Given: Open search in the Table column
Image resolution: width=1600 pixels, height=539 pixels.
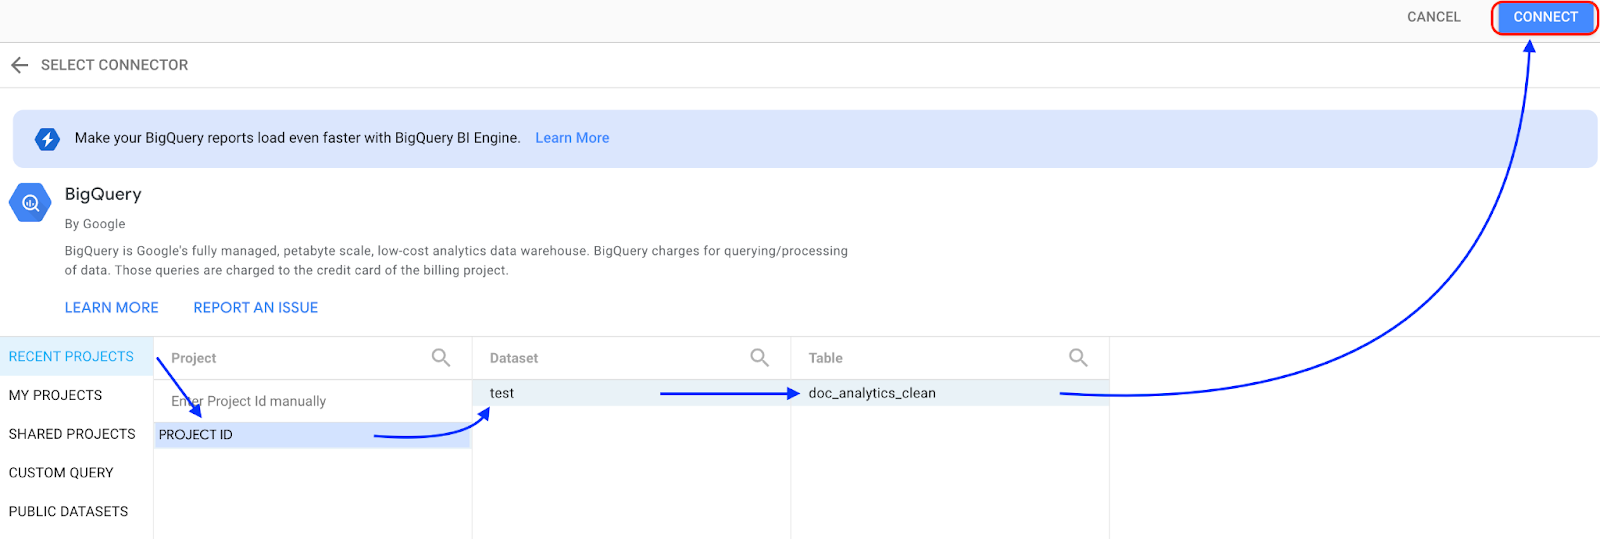Looking at the screenshot, I should click(1077, 358).
